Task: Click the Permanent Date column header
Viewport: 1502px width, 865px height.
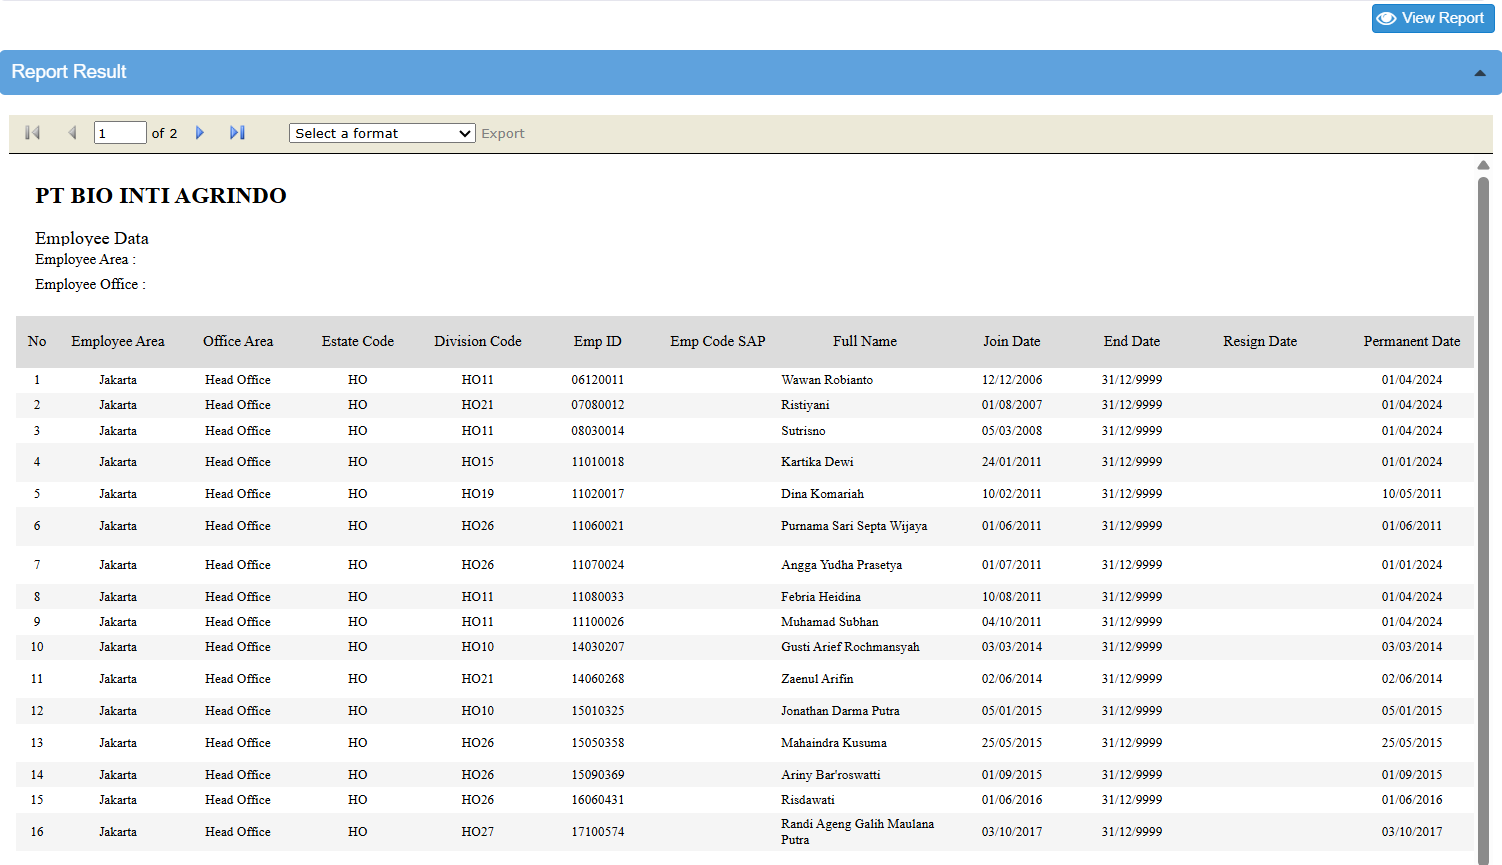Action: pyautogui.click(x=1412, y=341)
